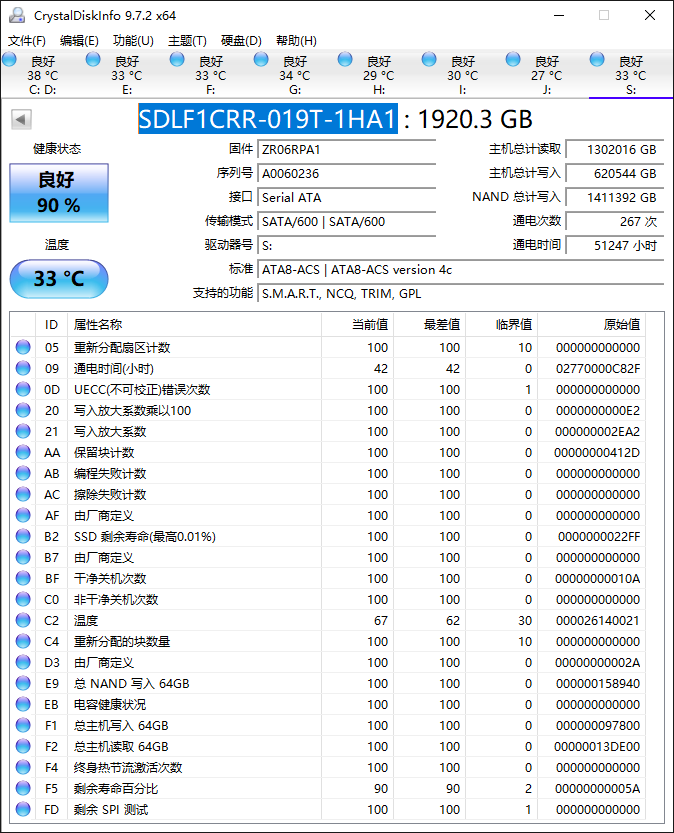
Task: Click the NAND total writes value 1411392 GB
Action: (615, 198)
